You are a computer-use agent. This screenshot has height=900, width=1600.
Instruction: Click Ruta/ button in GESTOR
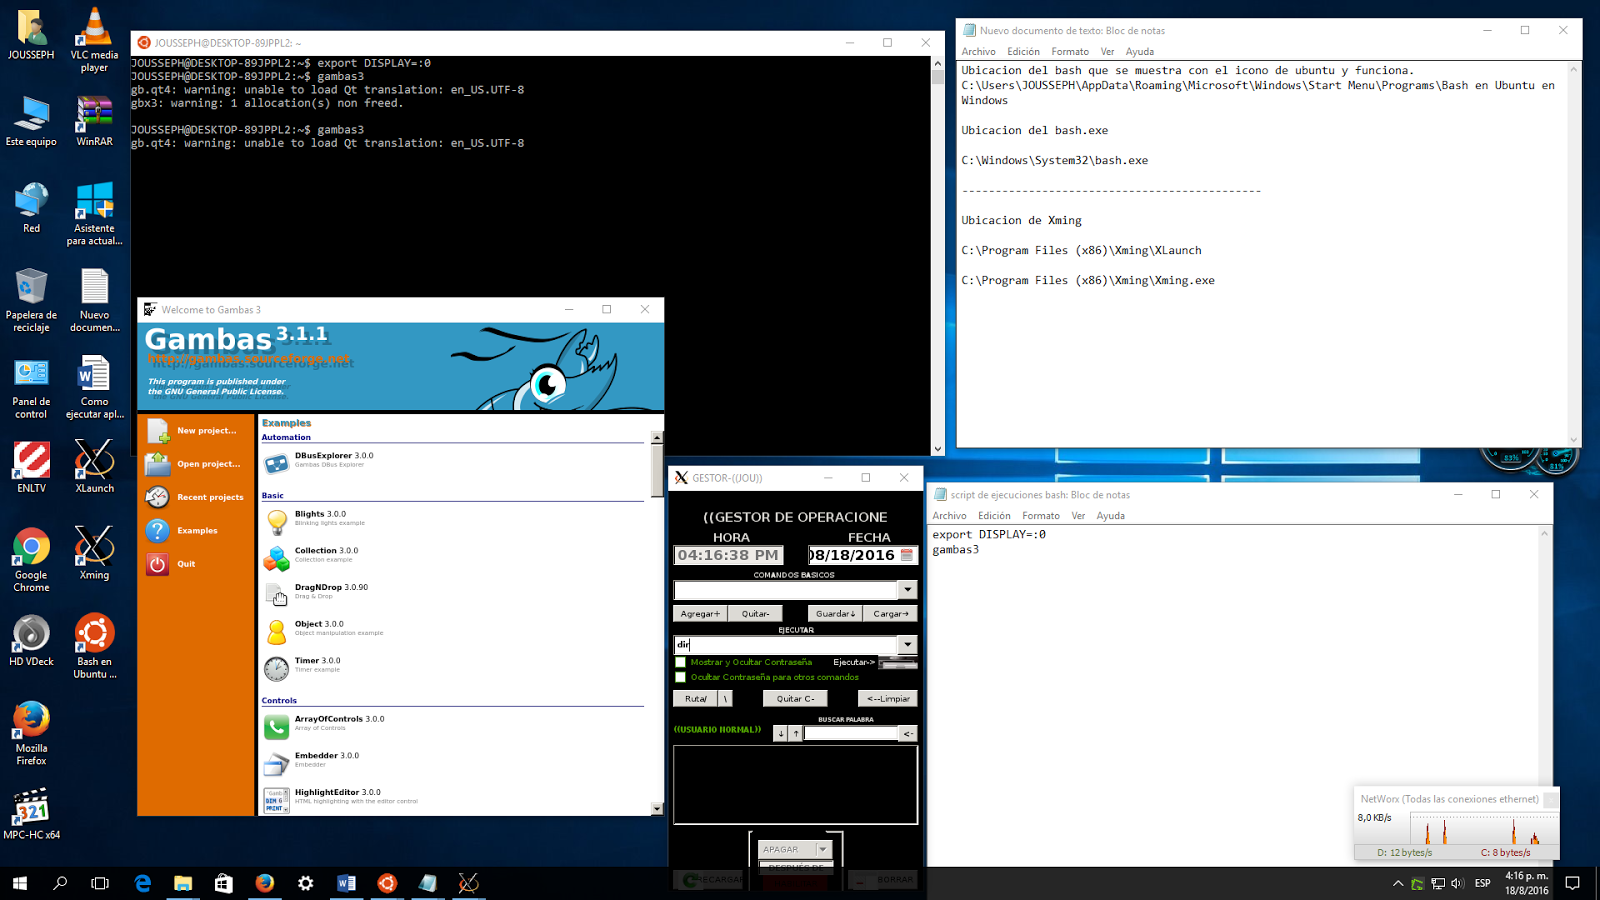click(x=696, y=699)
